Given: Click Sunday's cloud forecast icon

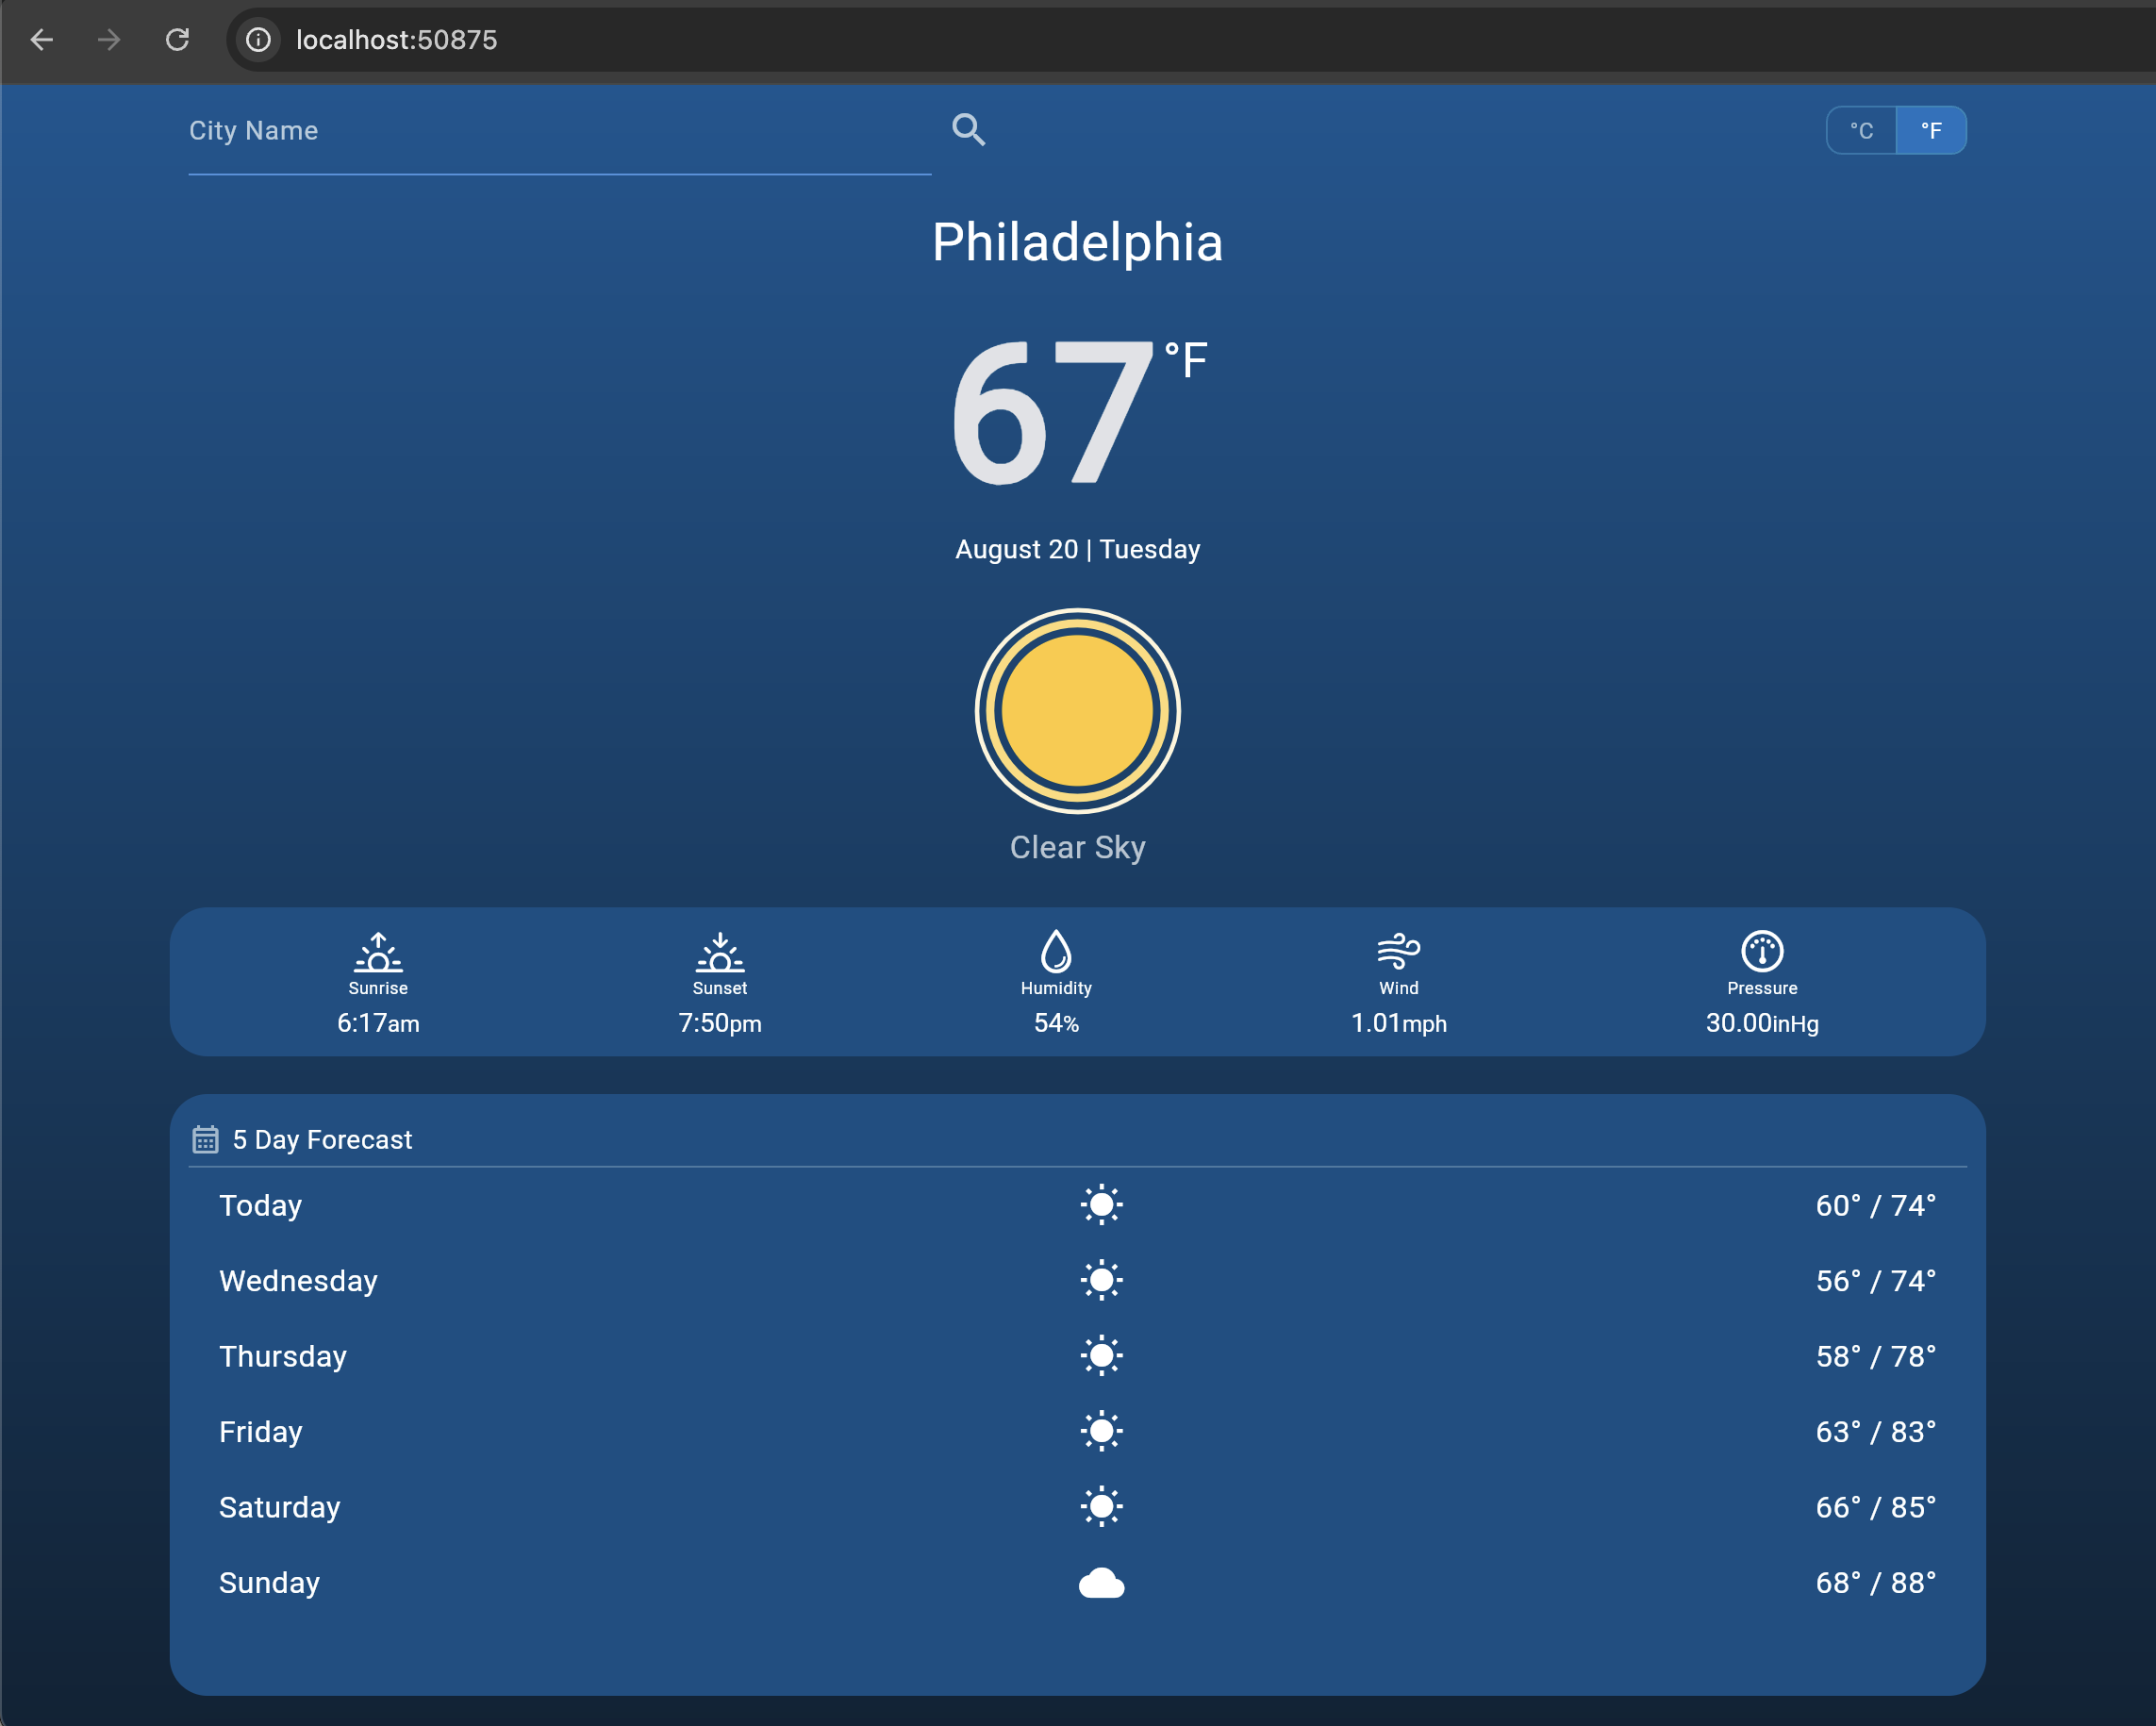Looking at the screenshot, I should 1101,1583.
